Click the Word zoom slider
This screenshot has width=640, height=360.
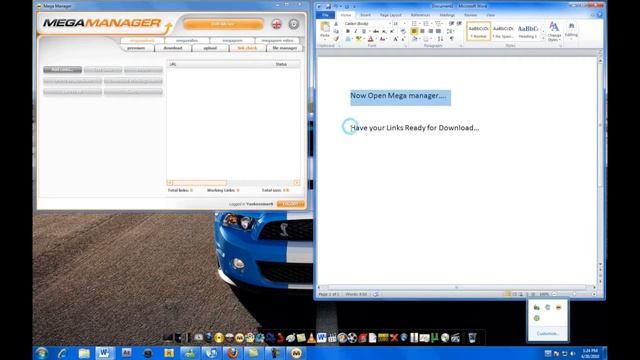click(x=573, y=294)
